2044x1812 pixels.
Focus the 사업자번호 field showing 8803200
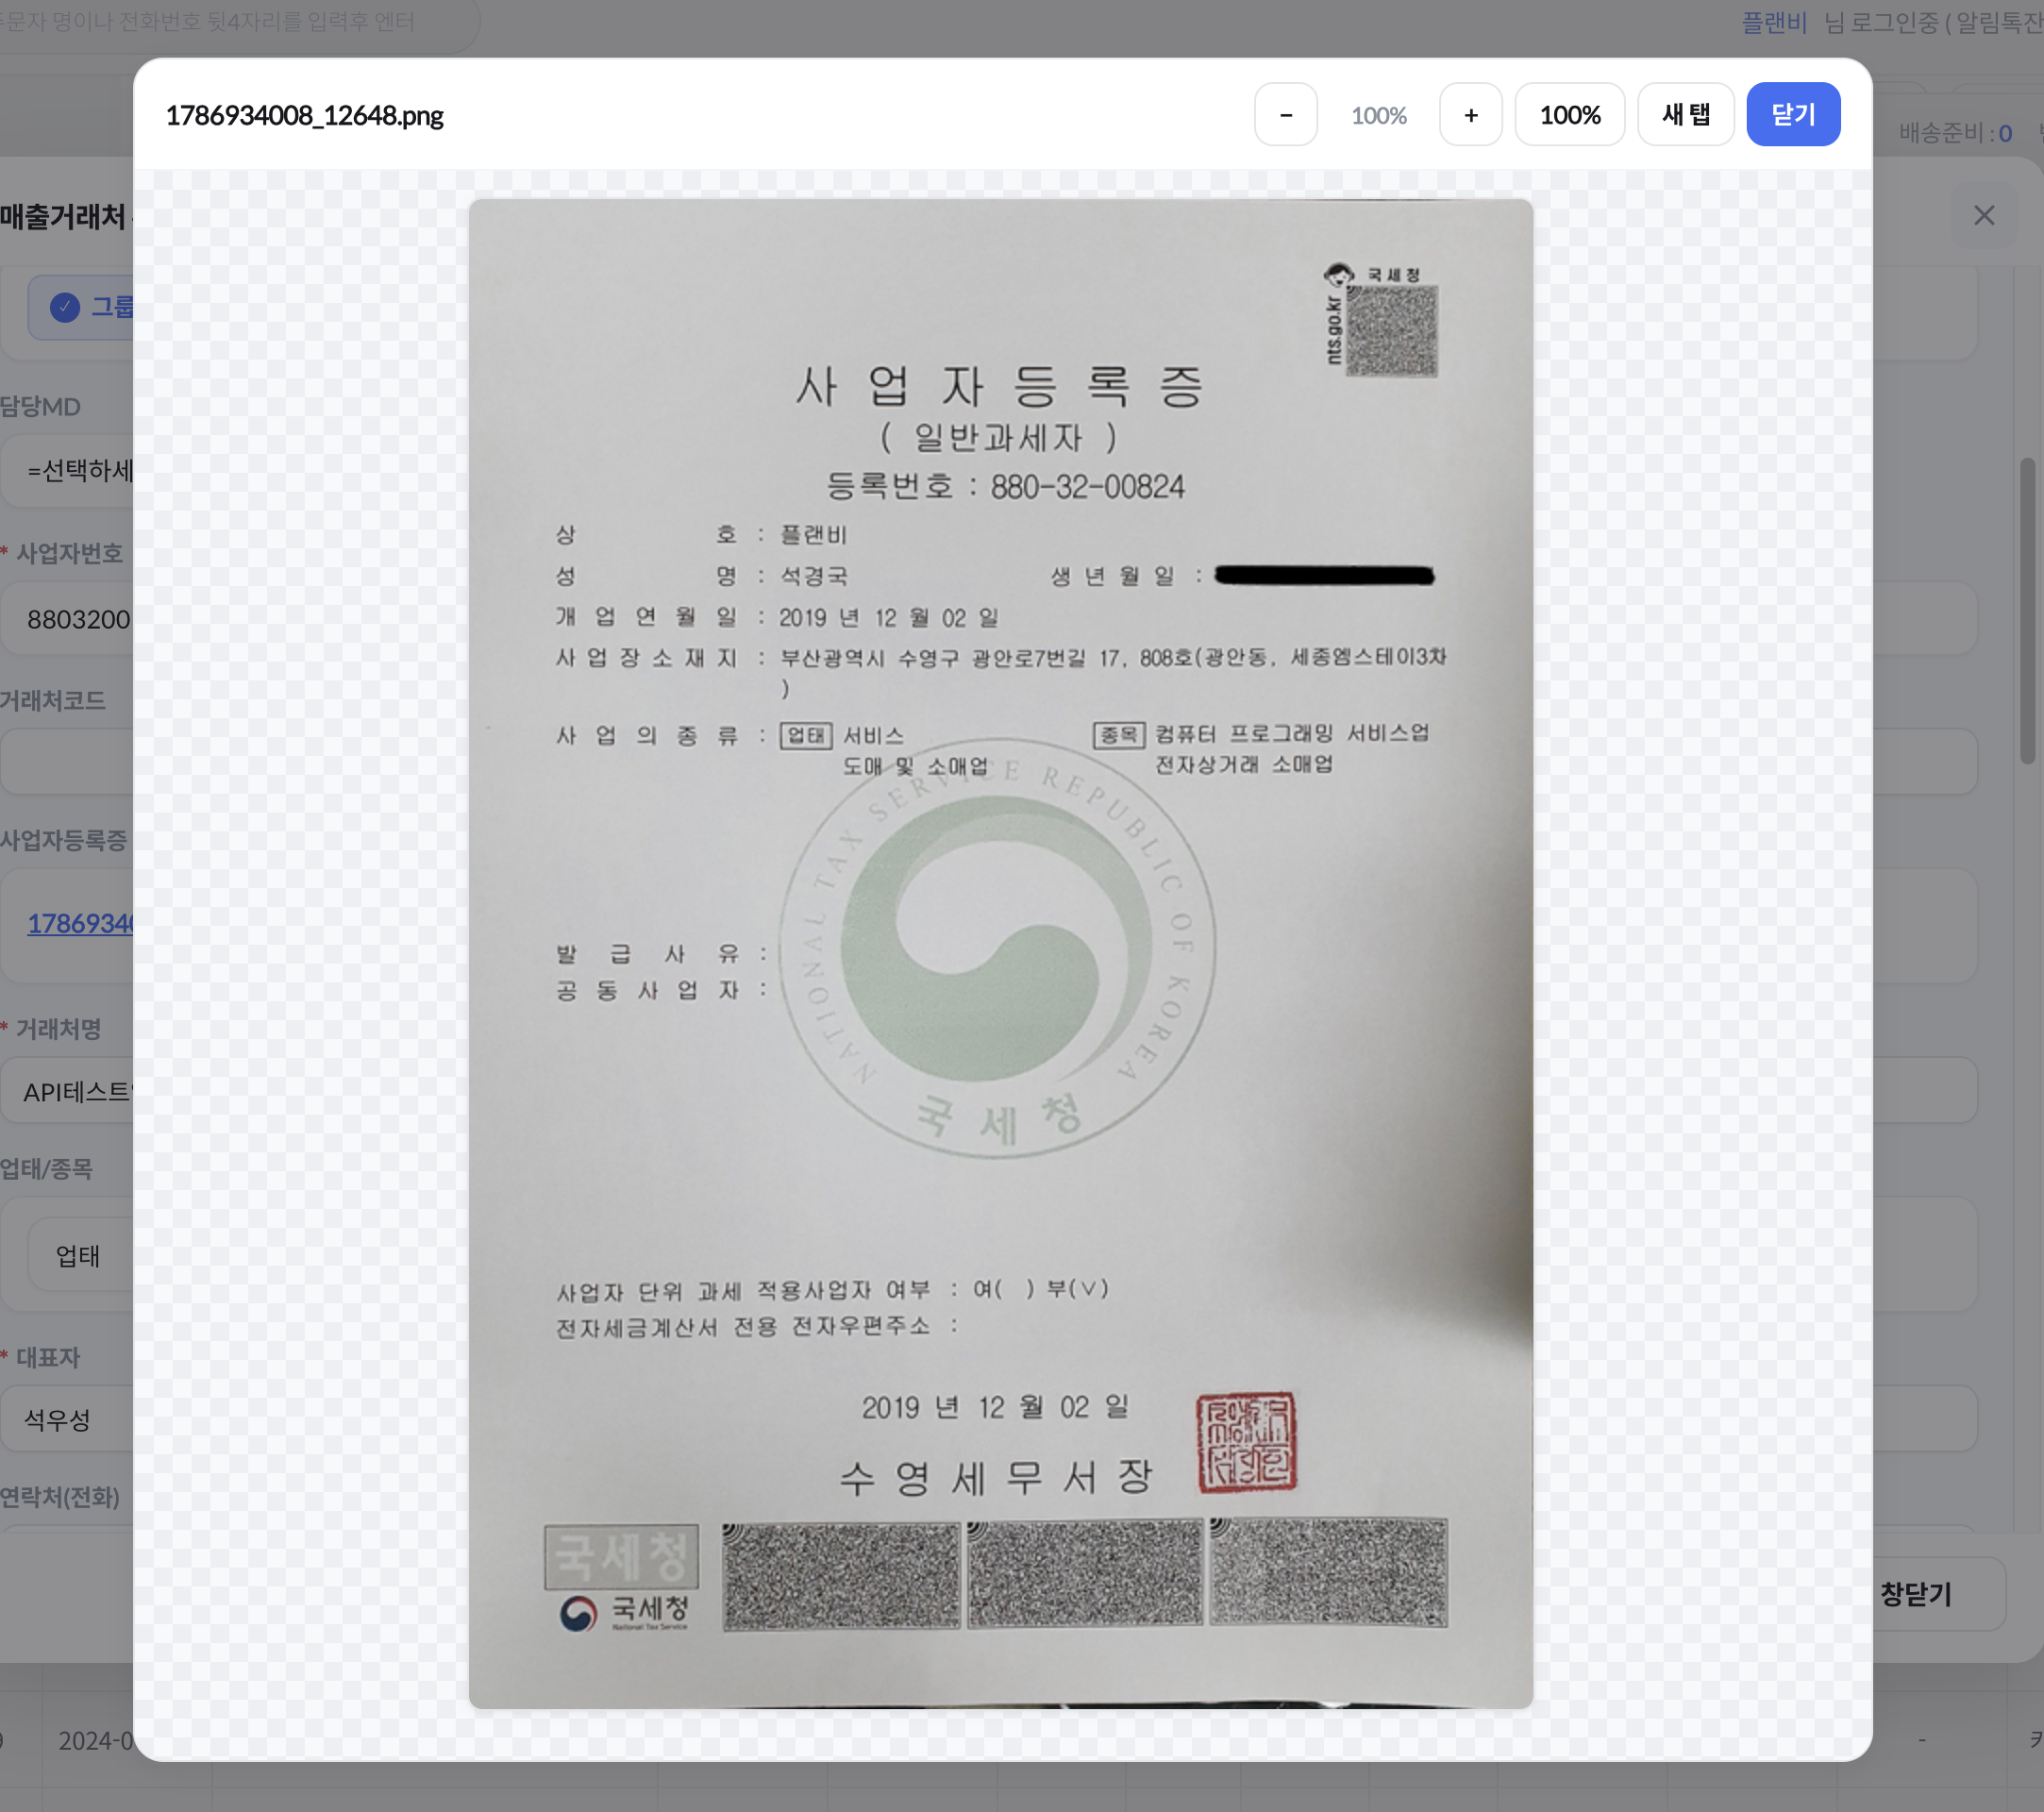[x=67, y=619]
